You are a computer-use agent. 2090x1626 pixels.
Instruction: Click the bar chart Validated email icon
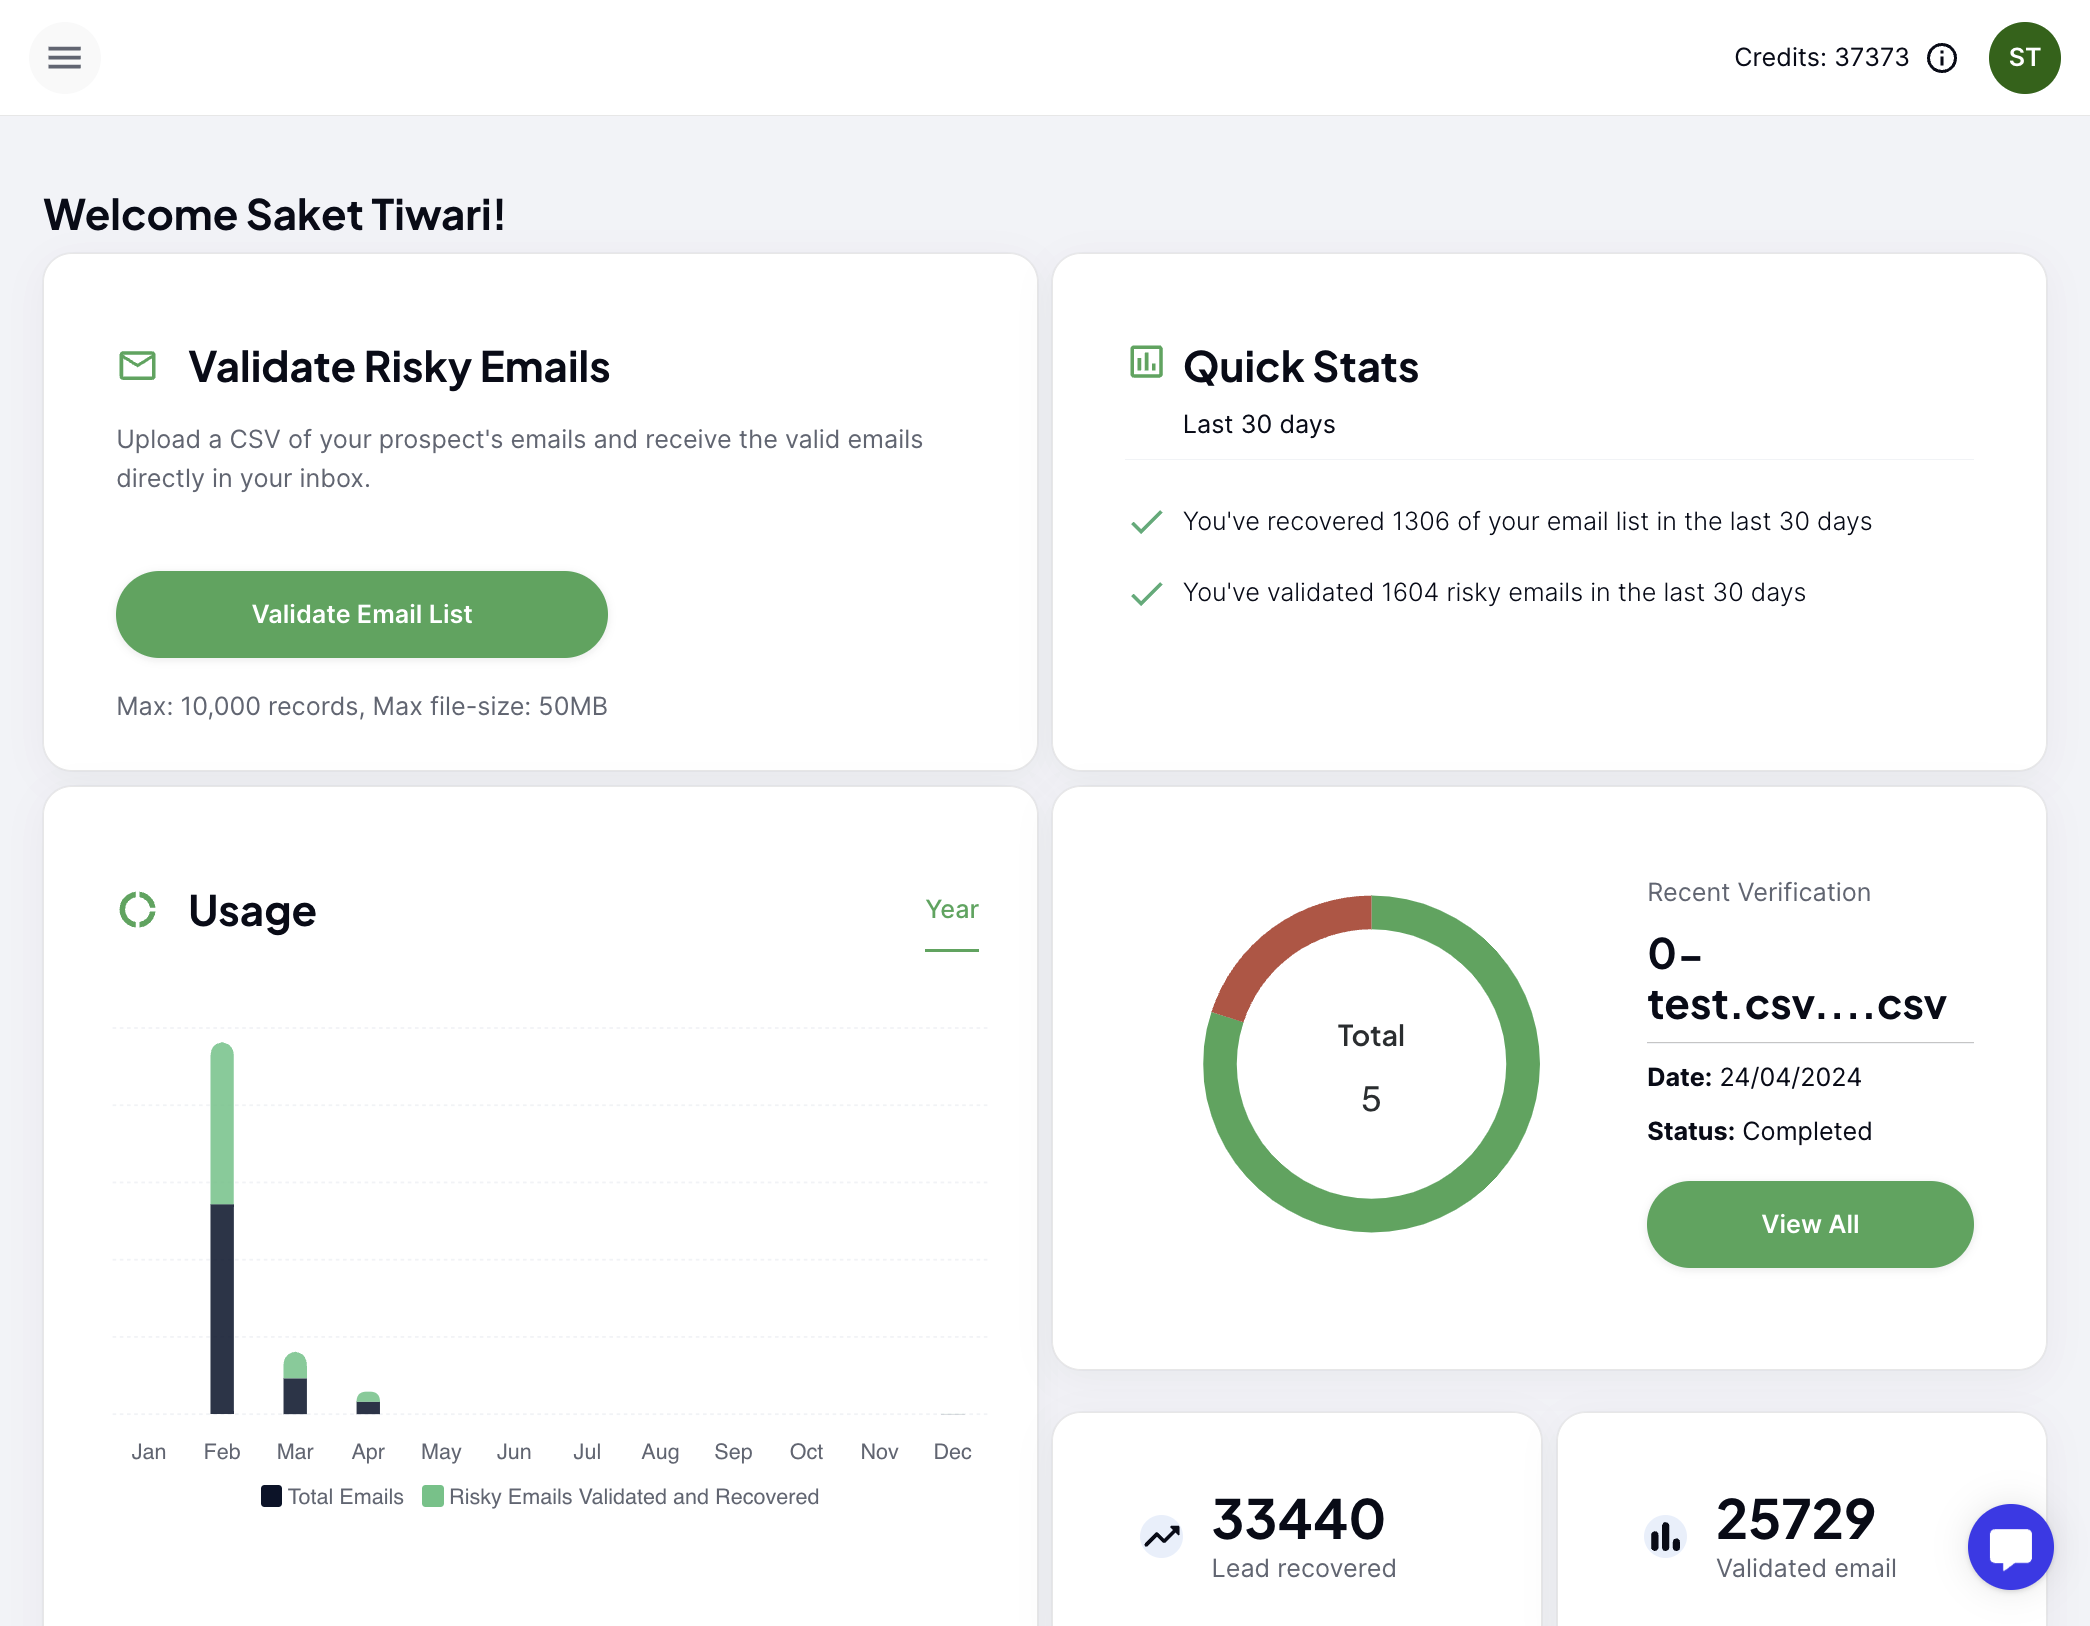[x=1665, y=1537]
